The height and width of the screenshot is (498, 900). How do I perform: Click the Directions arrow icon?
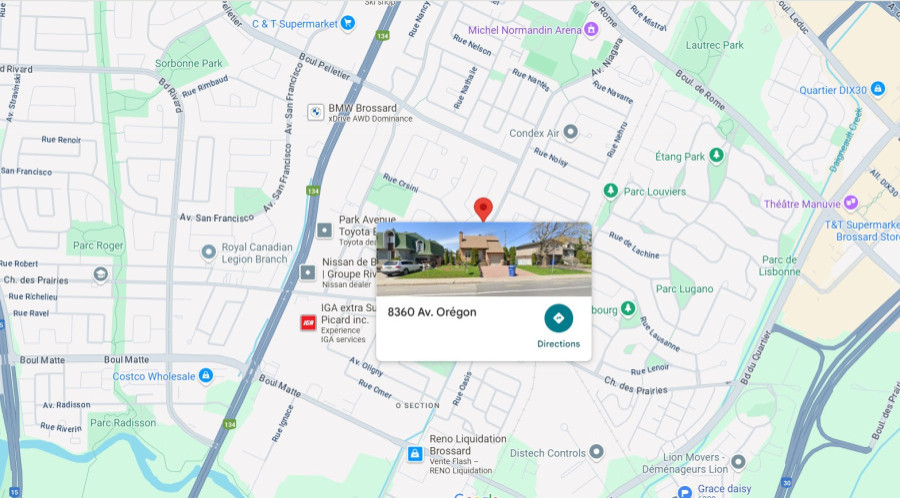coord(558,318)
